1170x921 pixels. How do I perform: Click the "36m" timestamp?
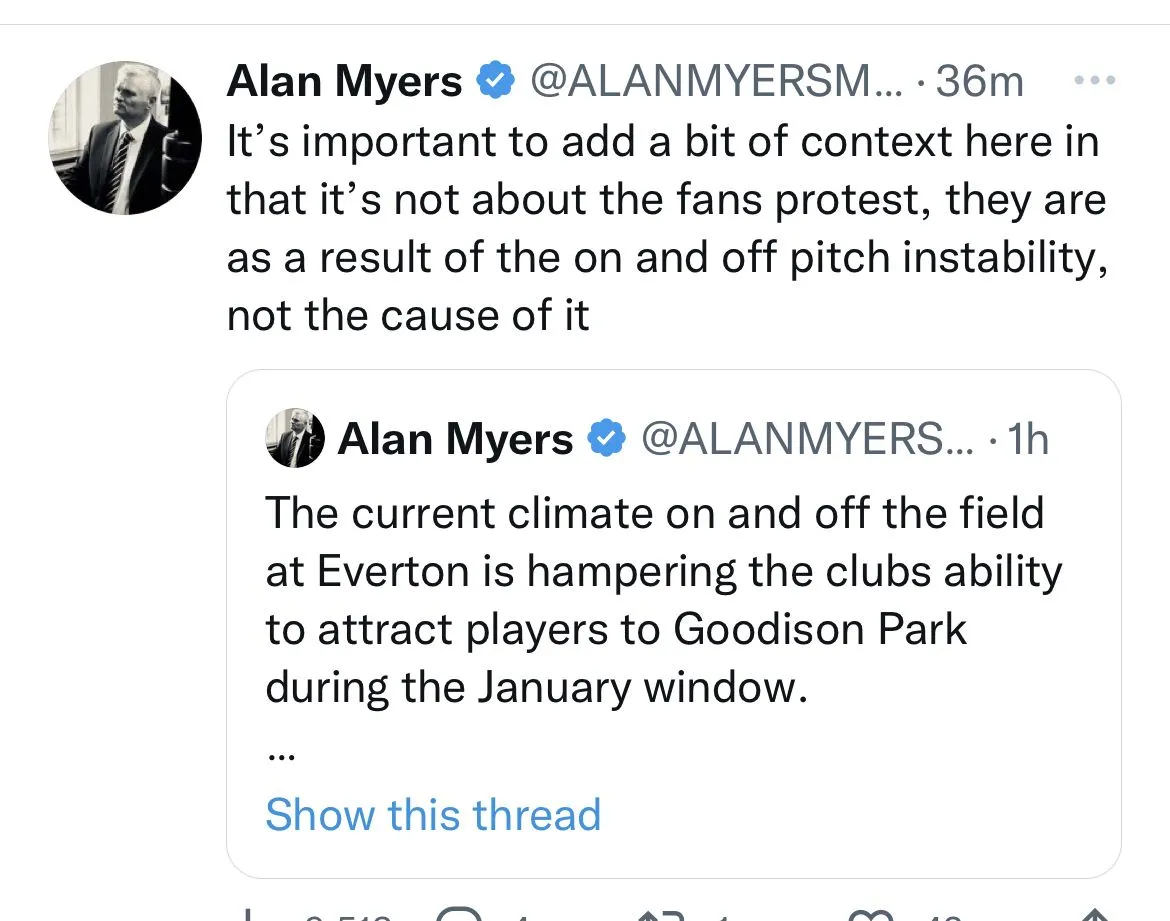(x=980, y=80)
